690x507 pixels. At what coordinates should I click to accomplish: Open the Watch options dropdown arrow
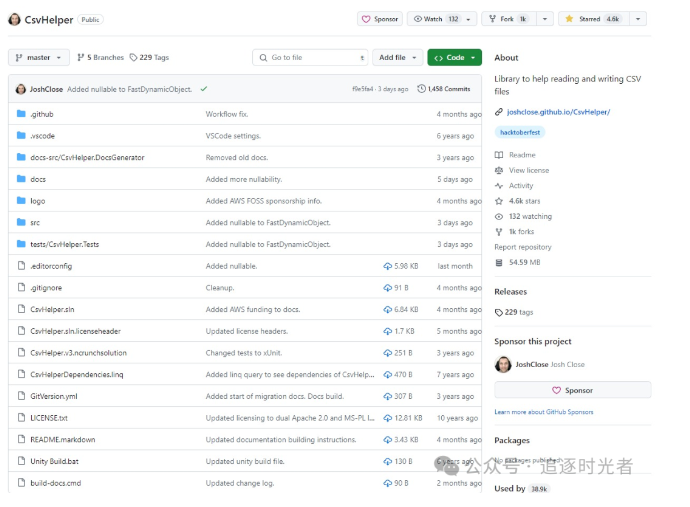click(469, 19)
